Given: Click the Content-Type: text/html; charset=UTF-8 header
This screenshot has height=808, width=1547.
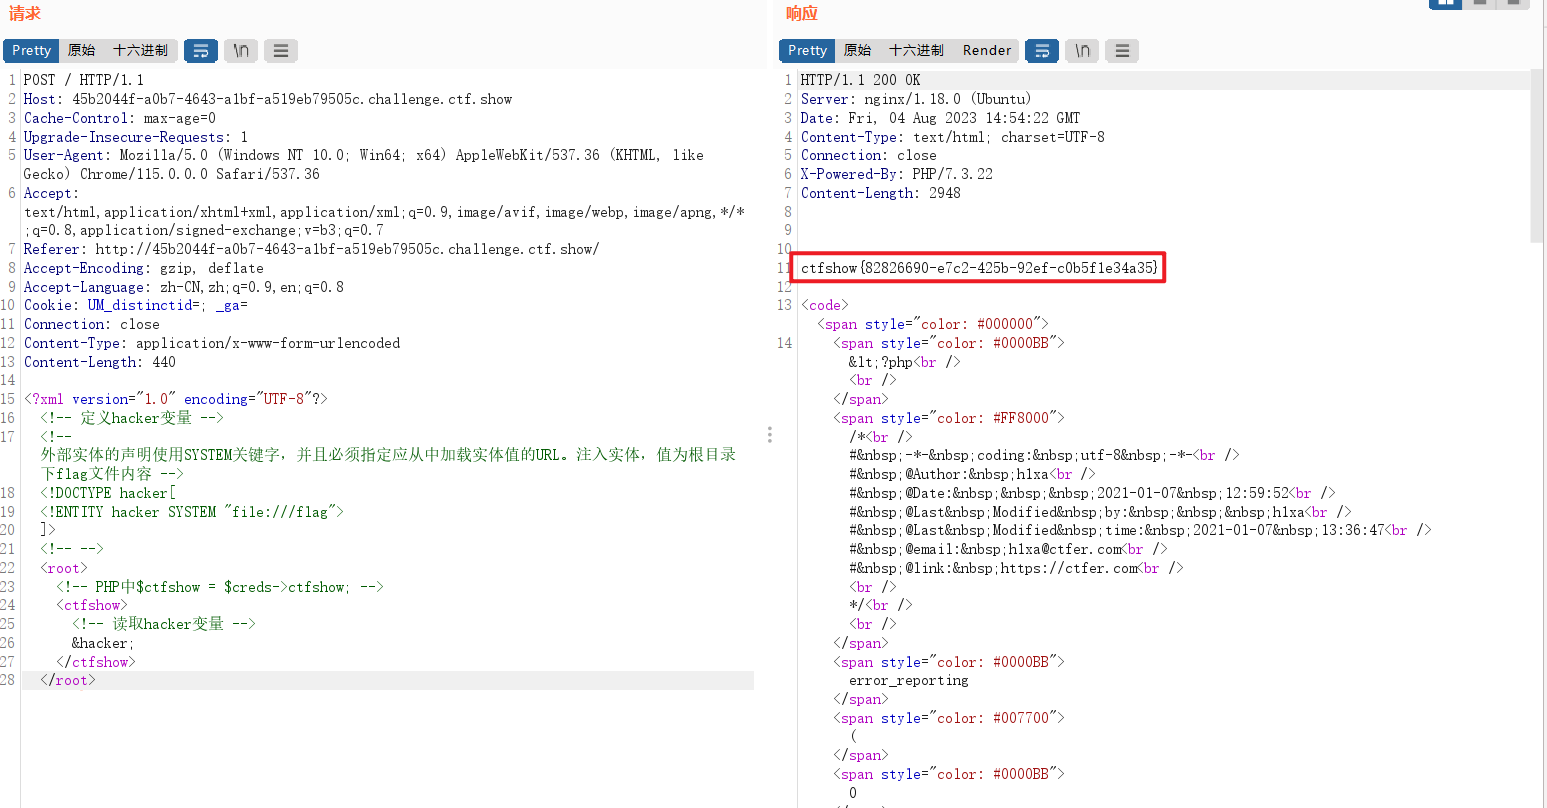Looking at the screenshot, I should (x=953, y=137).
